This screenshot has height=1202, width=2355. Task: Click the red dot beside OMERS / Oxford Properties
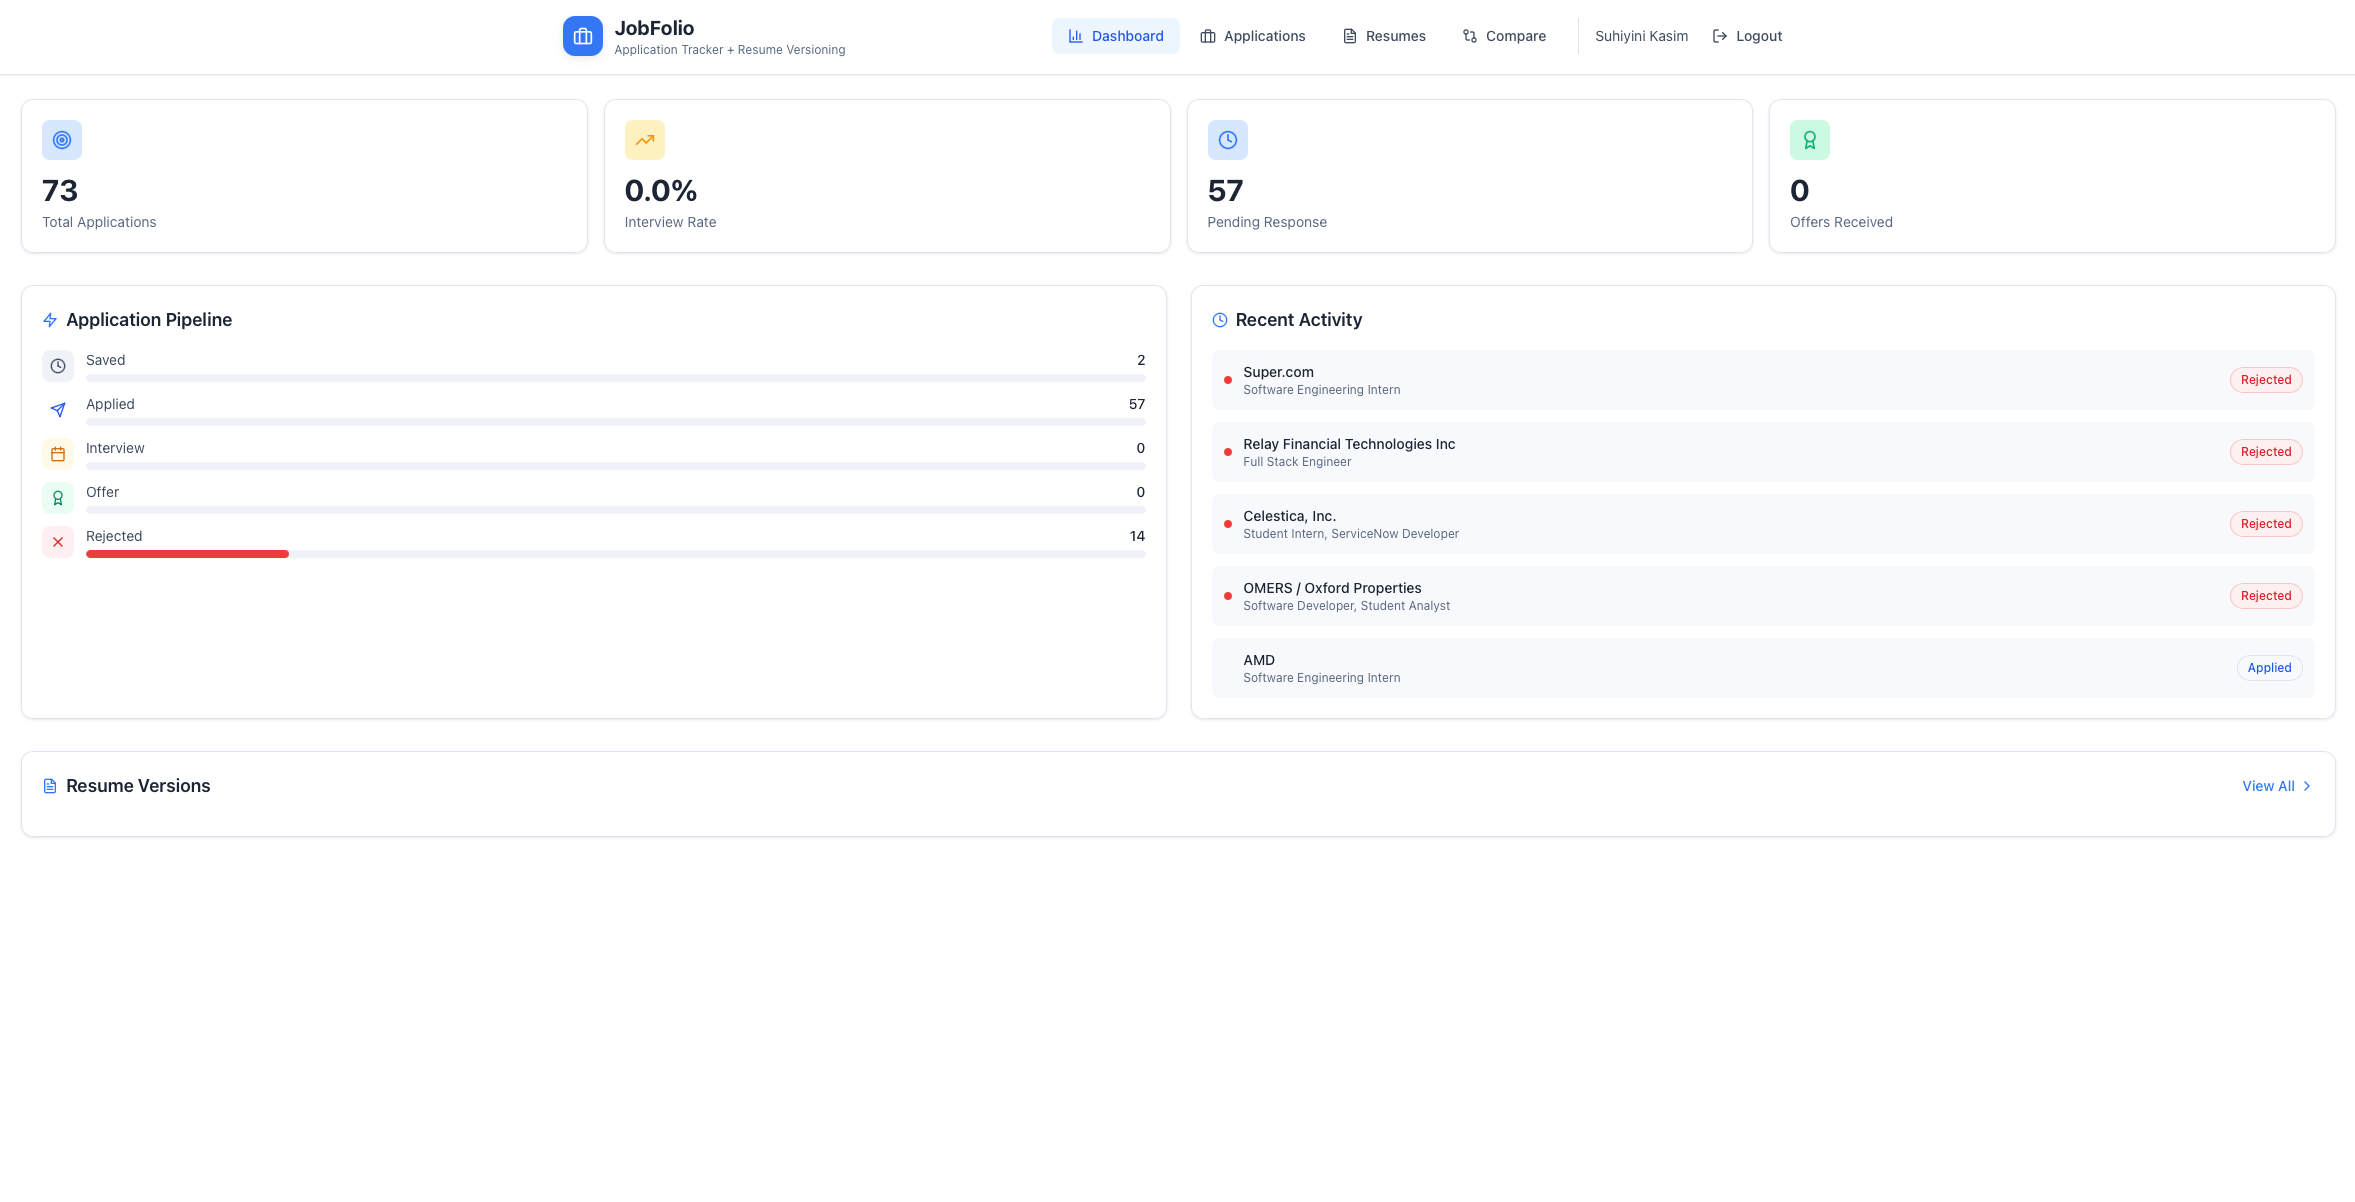click(1228, 596)
